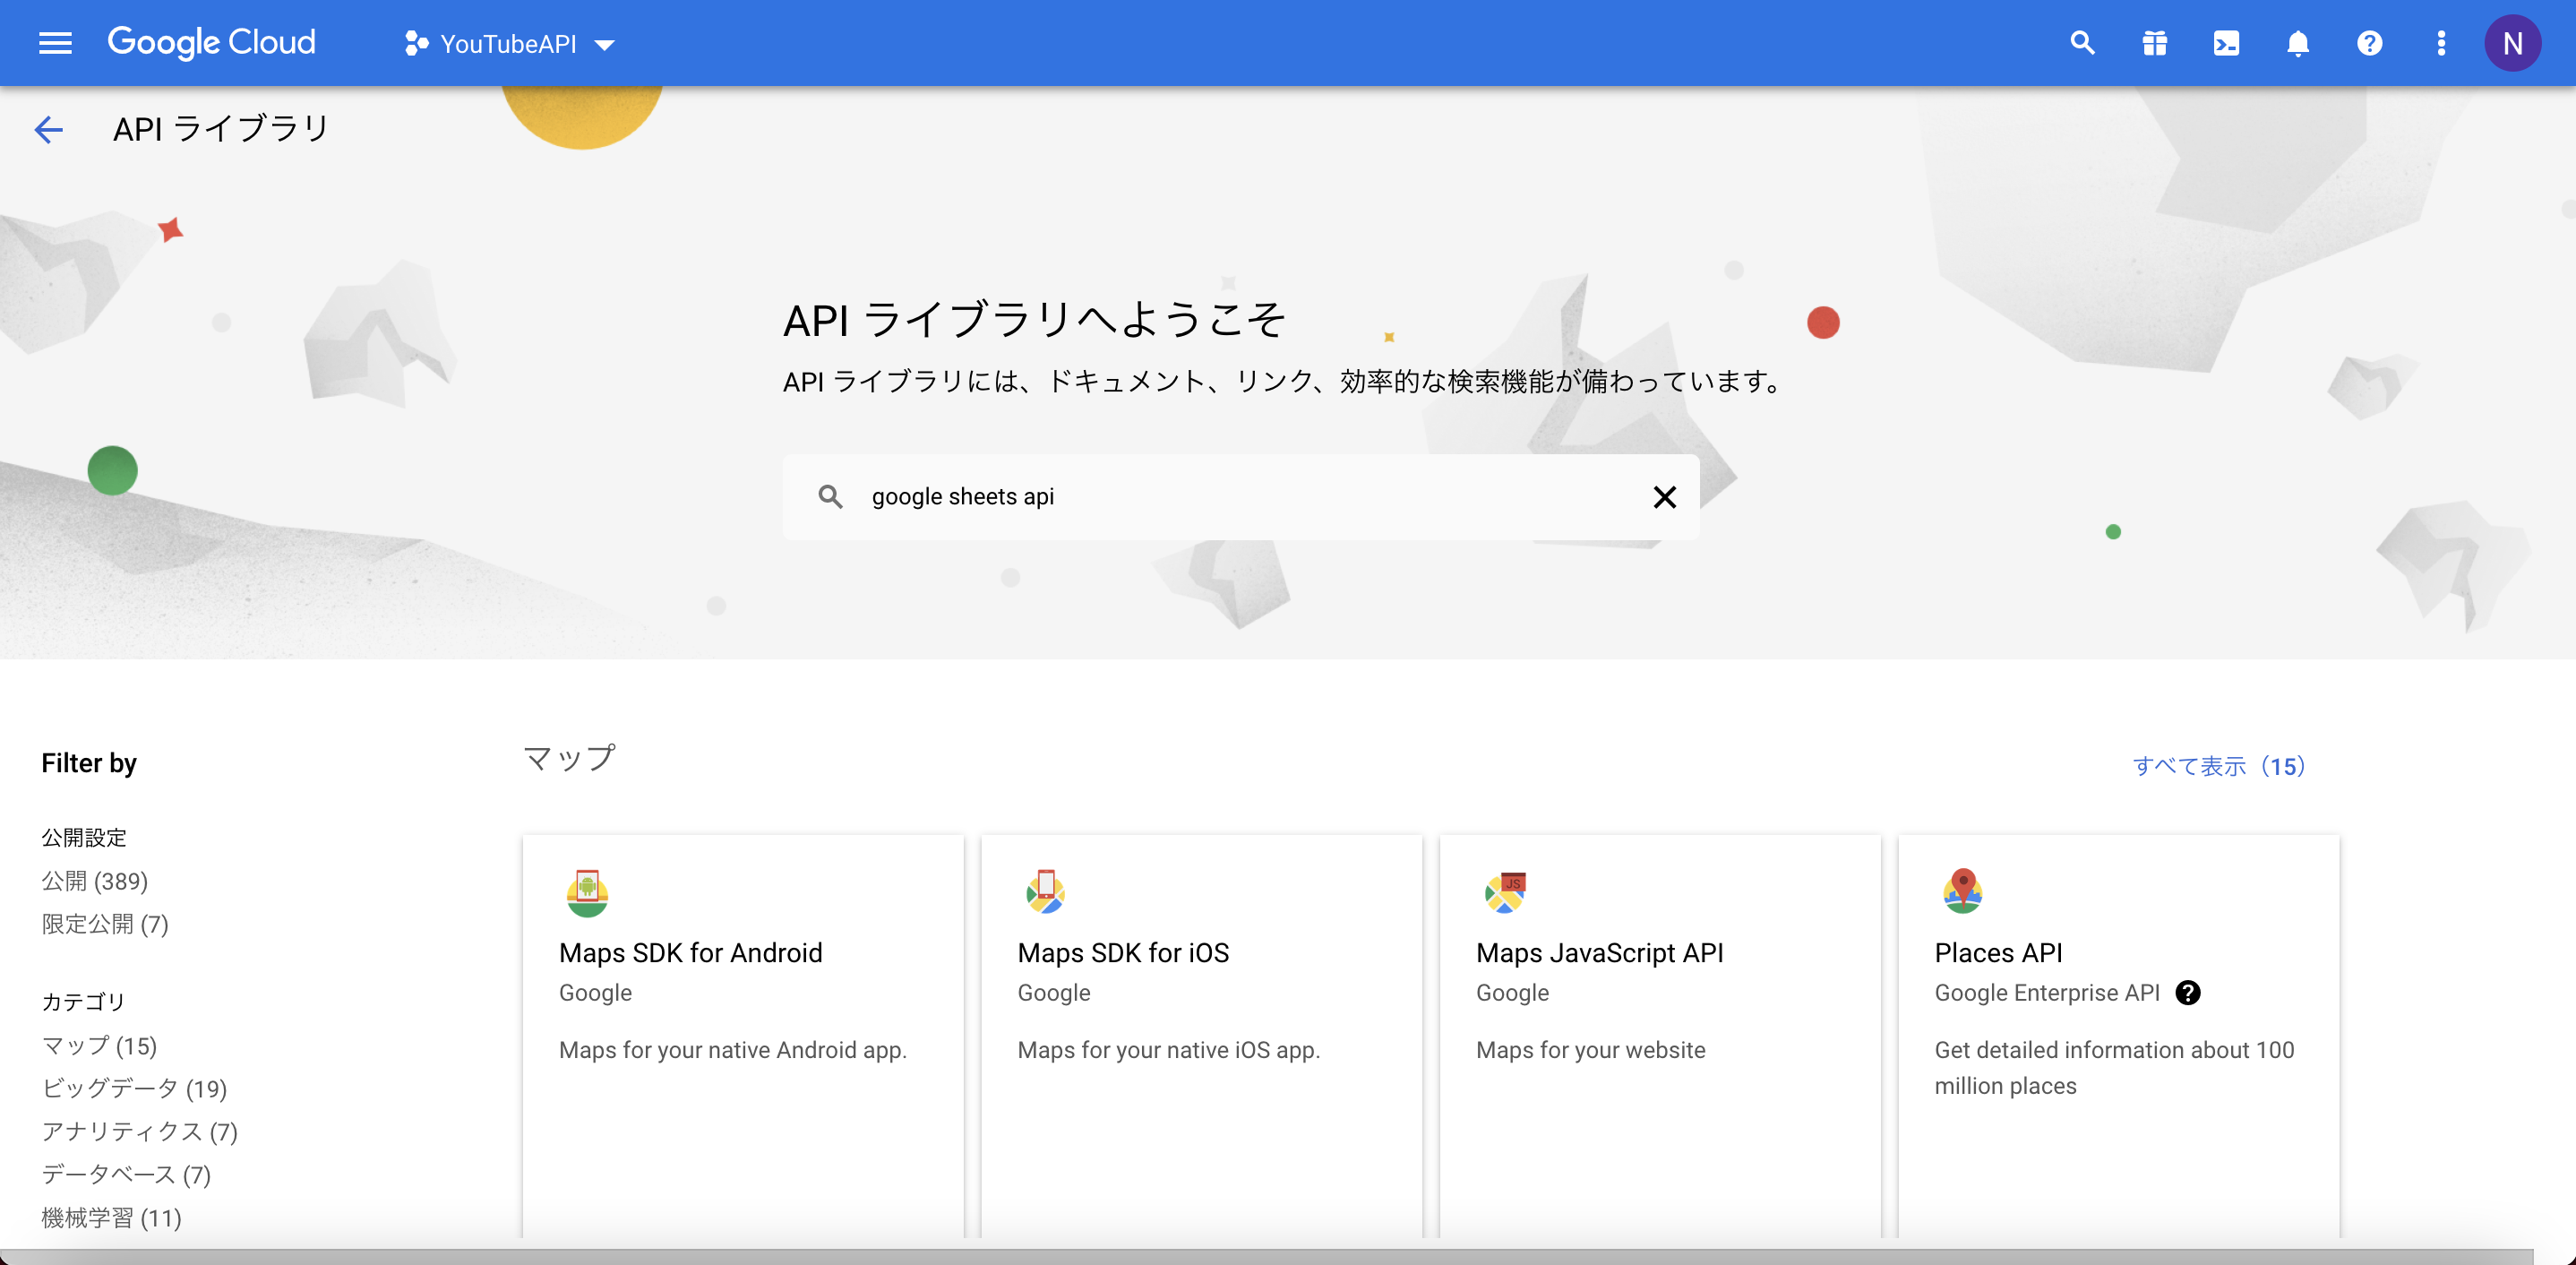
Task: Open the YouTubeAPI project selector dropdown
Action: (510, 43)
